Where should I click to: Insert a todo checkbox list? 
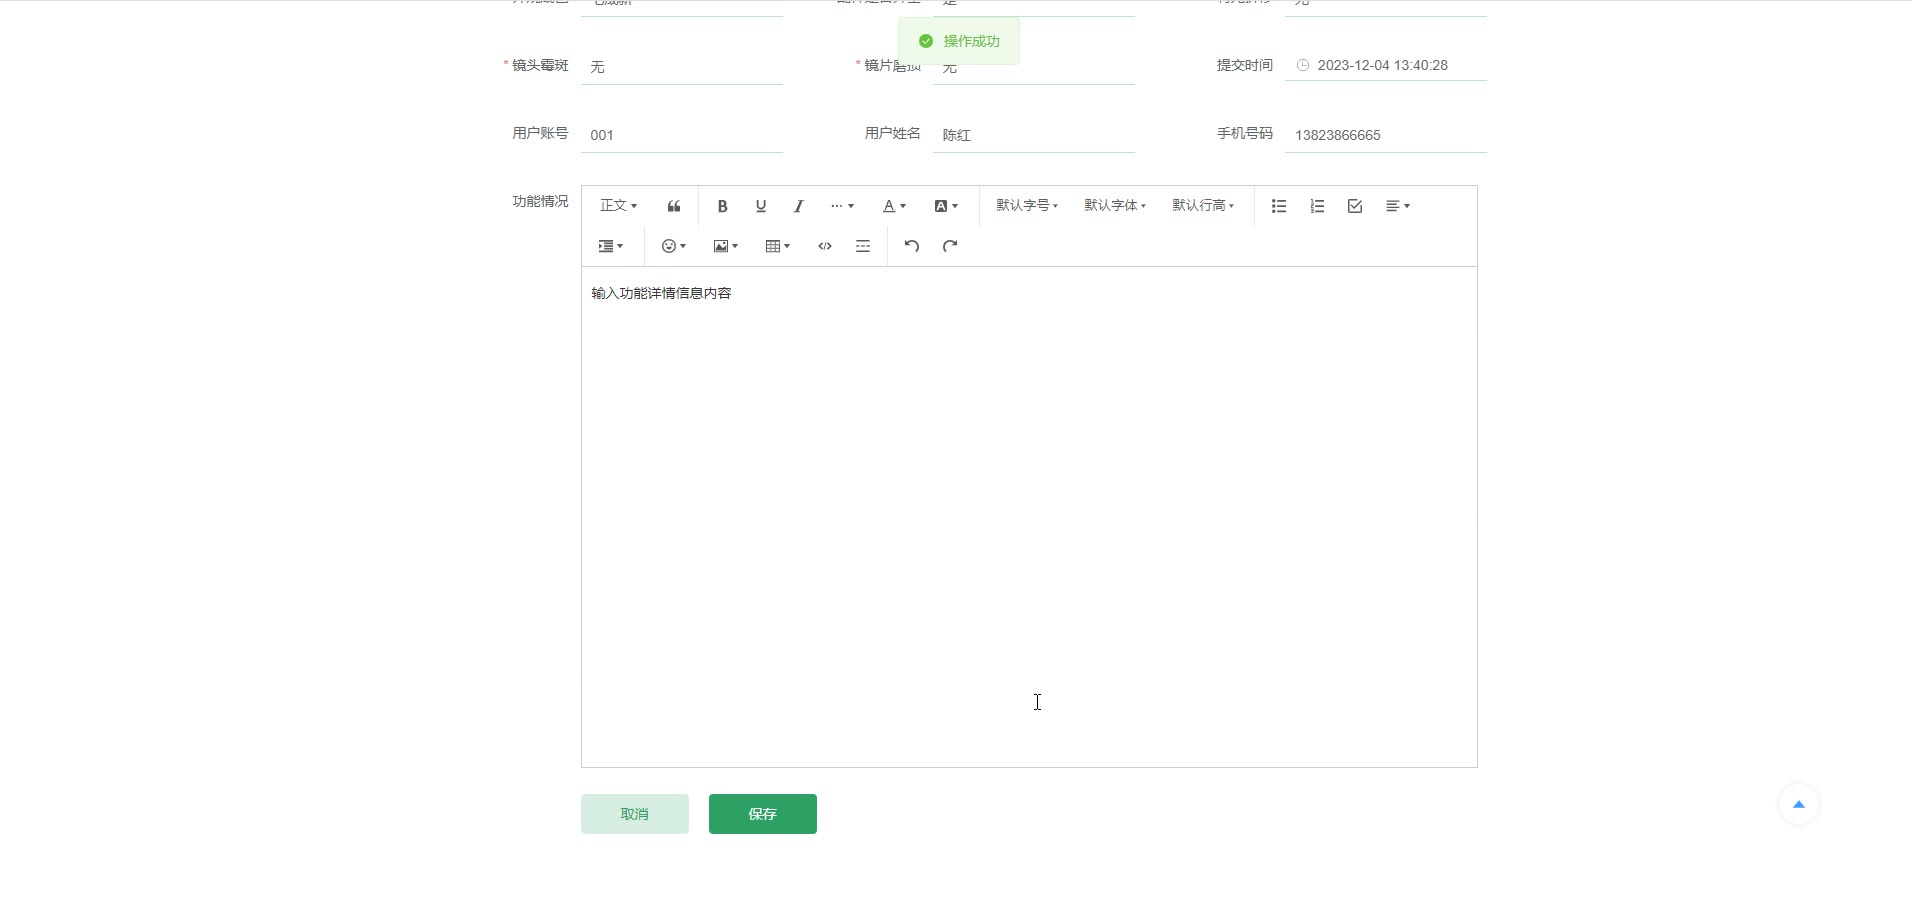(1355, 206)
